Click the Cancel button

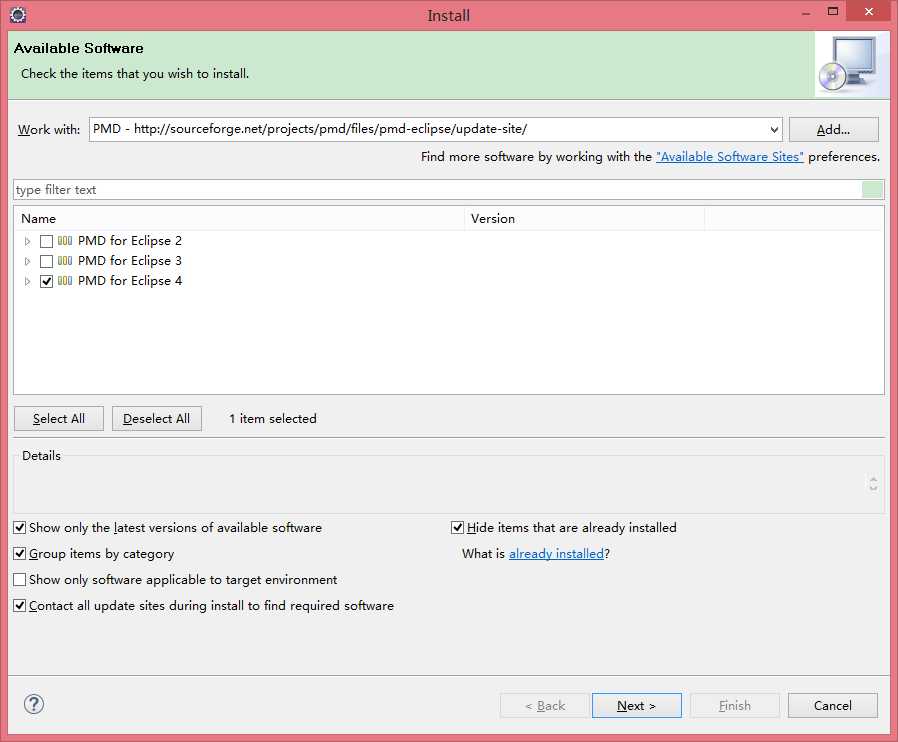pyautogui.click(x=833, y=705)
